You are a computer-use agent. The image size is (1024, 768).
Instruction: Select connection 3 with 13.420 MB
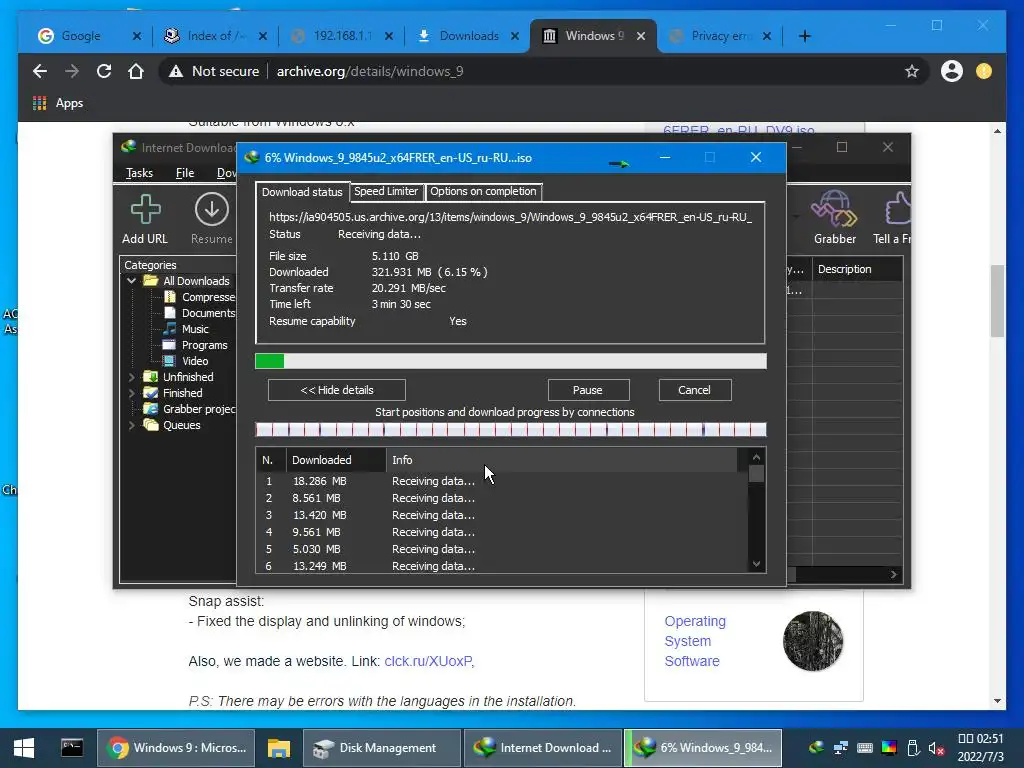coord(502,515)
